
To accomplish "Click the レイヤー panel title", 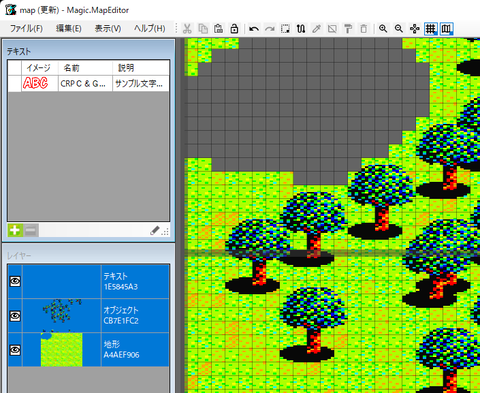I will pos(19,256).
